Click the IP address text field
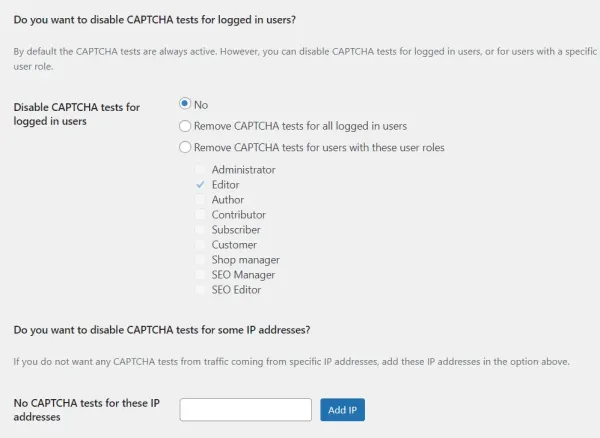 tap(246, 410)
